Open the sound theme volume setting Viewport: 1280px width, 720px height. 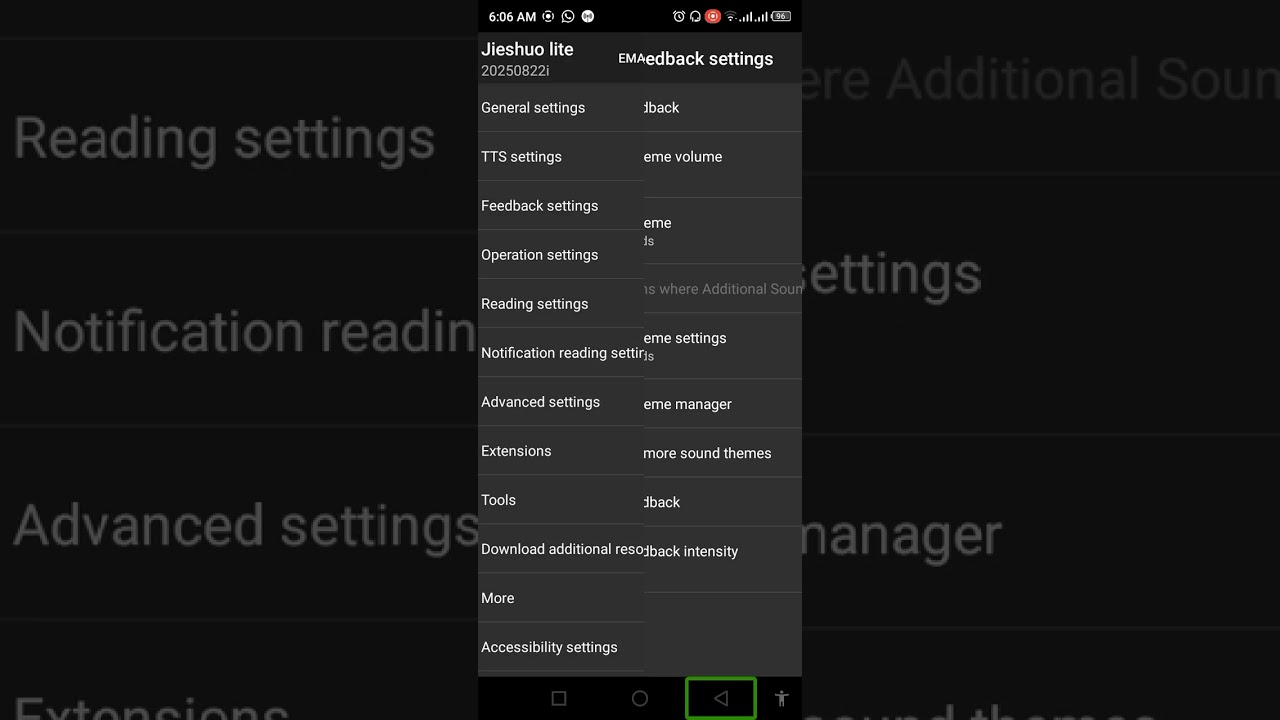coord(722,165)
